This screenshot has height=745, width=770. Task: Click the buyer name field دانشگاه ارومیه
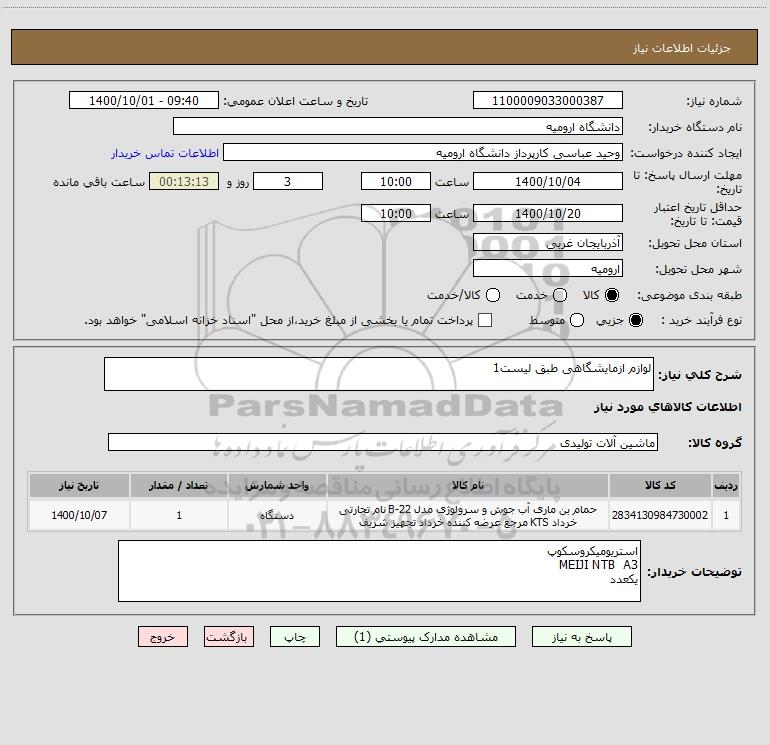pos(398,126)
